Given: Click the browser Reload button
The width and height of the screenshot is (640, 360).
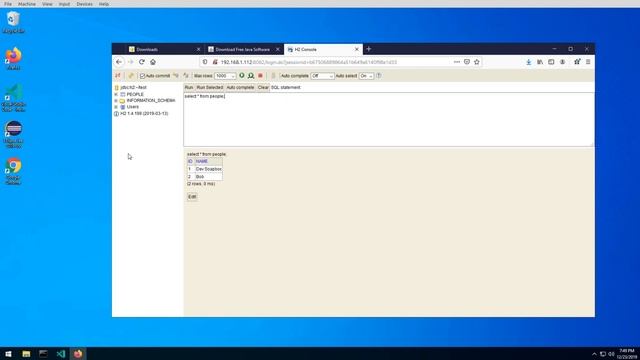Looking at the screenshot, I should pos(142,62).
